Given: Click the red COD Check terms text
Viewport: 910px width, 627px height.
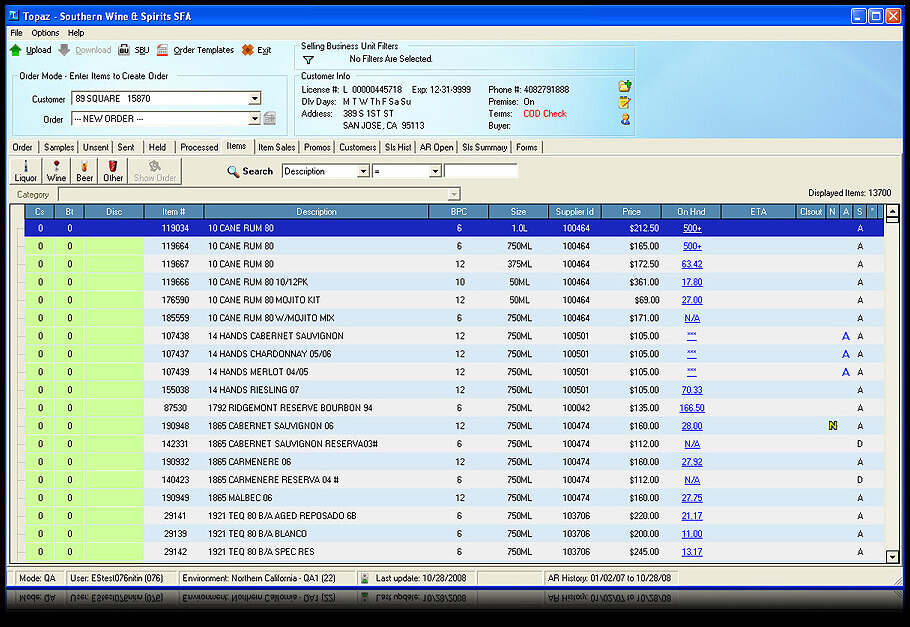Looking at the screenshot, I should [x=544, y=114].
